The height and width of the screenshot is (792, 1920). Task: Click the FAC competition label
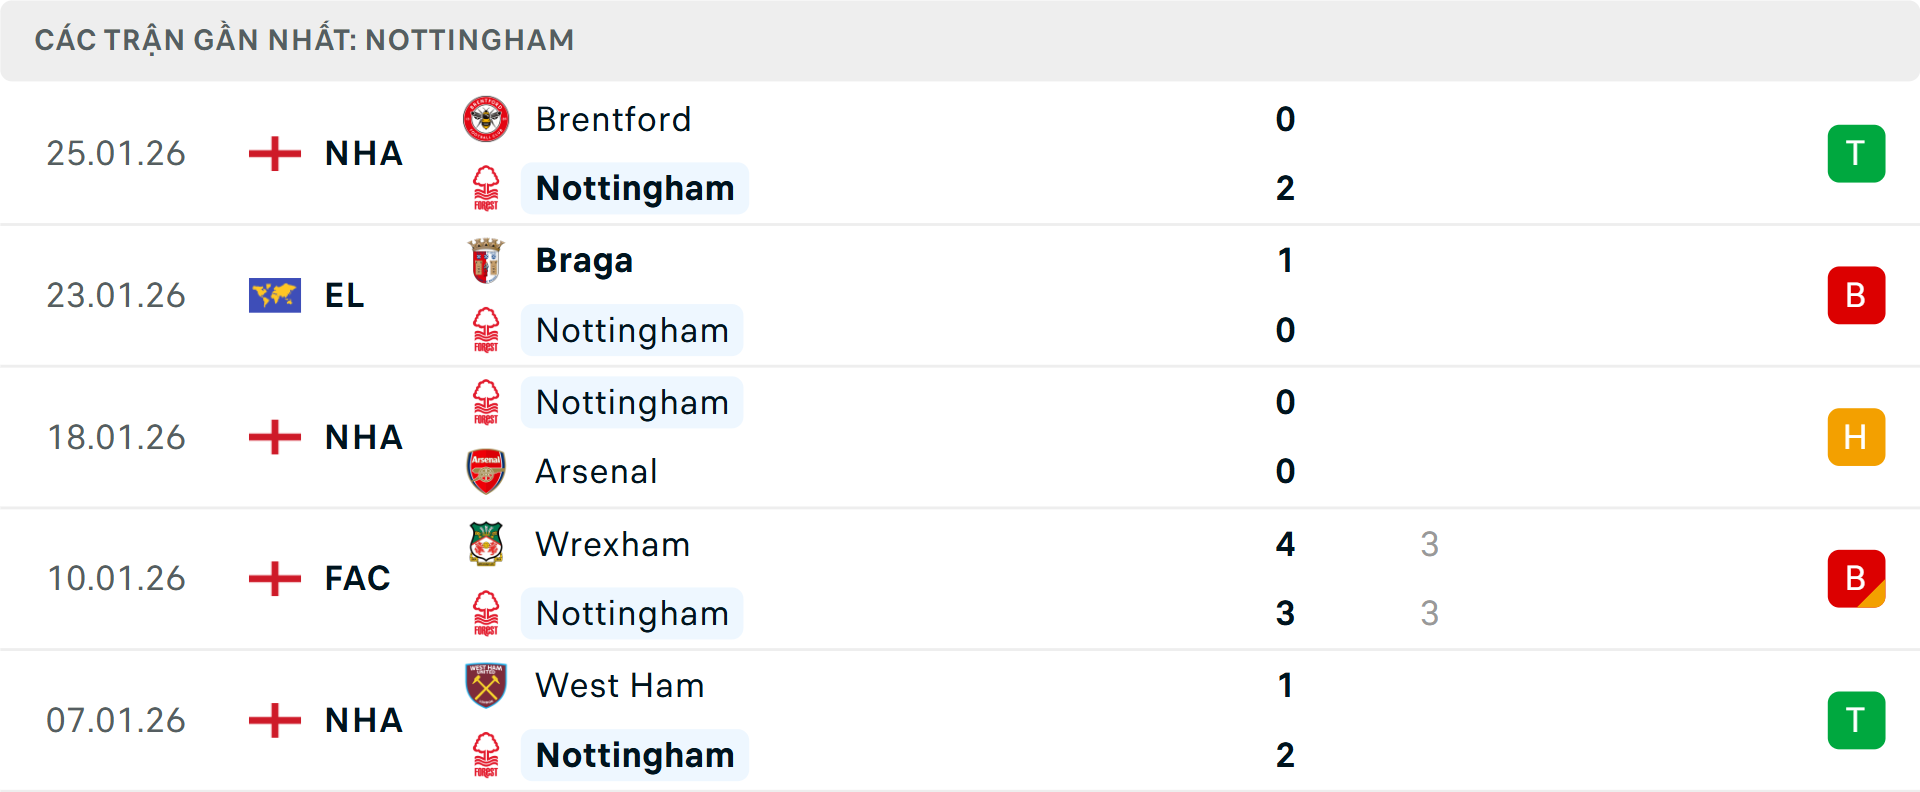[x=357, y=578]
